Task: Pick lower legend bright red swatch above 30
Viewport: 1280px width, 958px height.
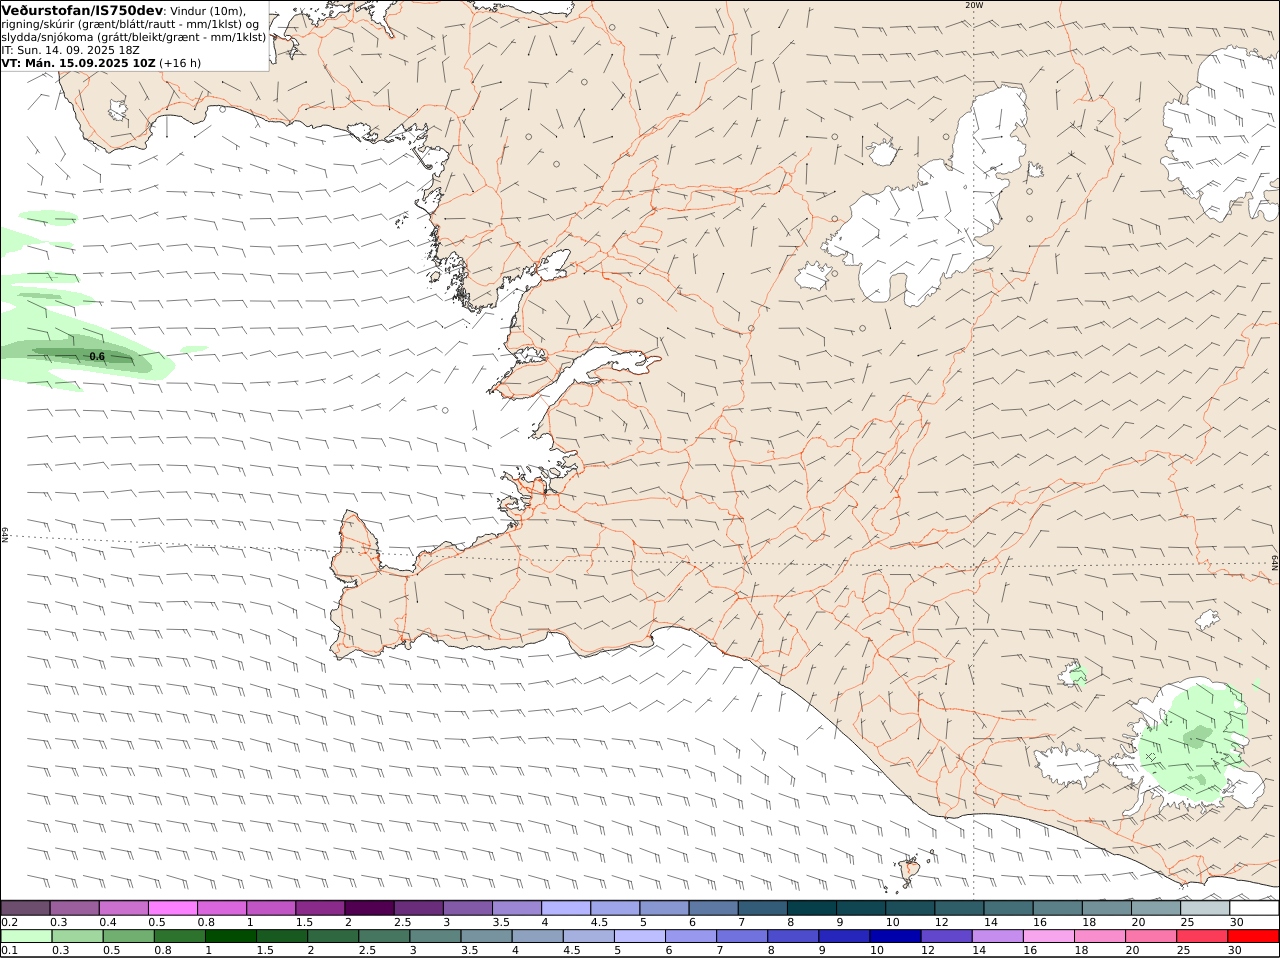Action: (1252, 936)
